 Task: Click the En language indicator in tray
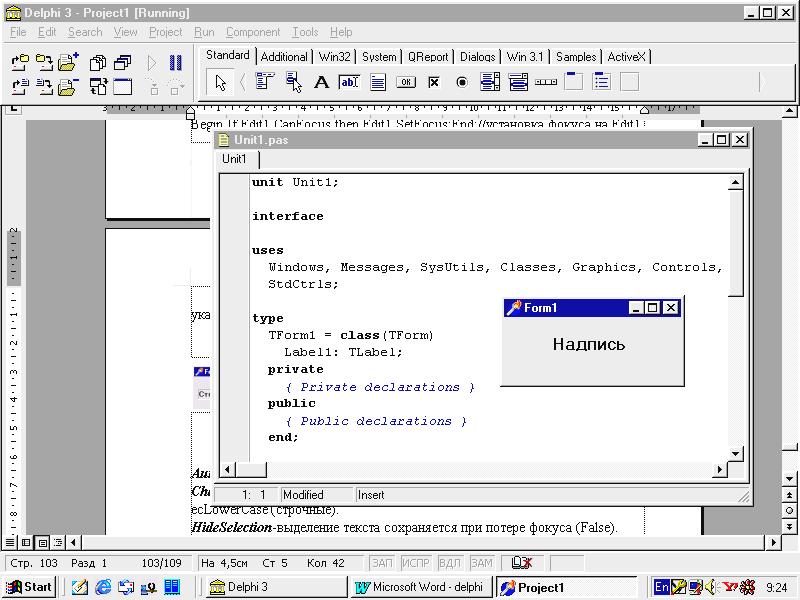point(661,587)
